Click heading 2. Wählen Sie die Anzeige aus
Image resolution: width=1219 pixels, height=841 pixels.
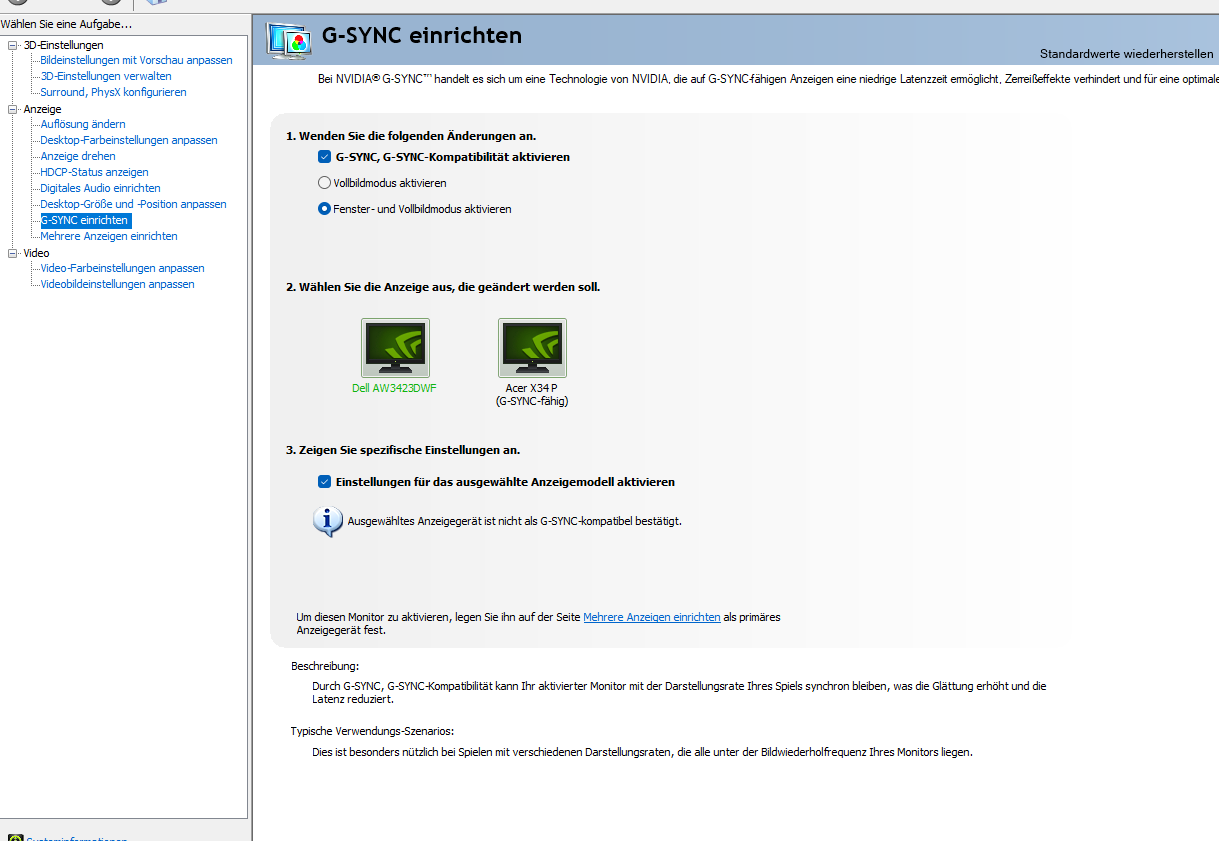(x=443, y=287)
